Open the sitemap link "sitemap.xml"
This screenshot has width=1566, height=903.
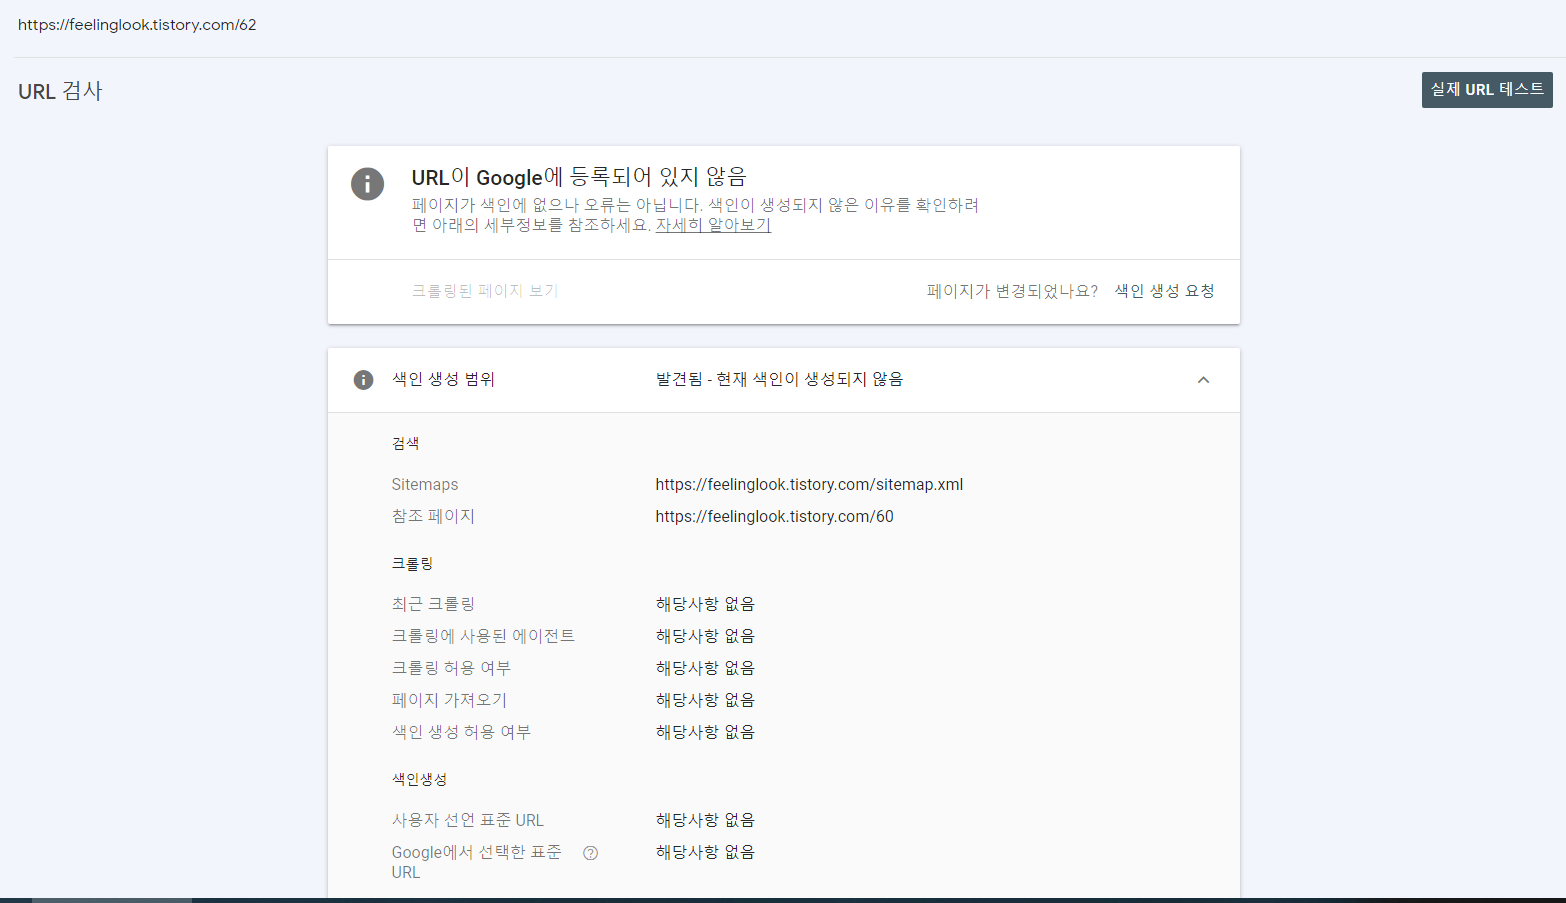pyautogui.click(x=809, y=484)
